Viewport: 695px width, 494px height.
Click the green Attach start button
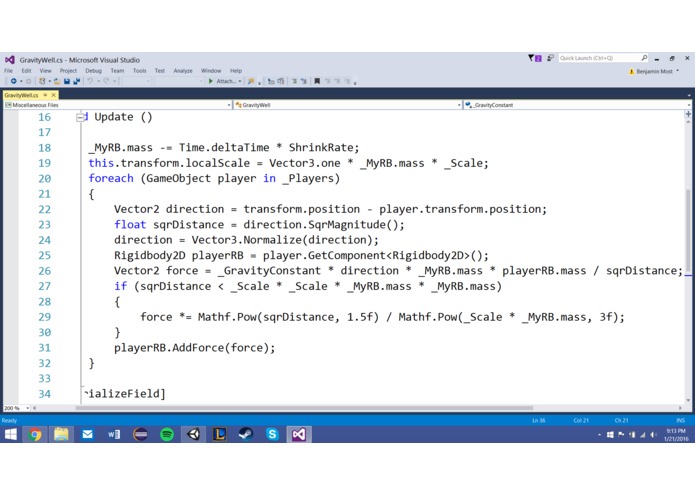[x=222, y=81]
